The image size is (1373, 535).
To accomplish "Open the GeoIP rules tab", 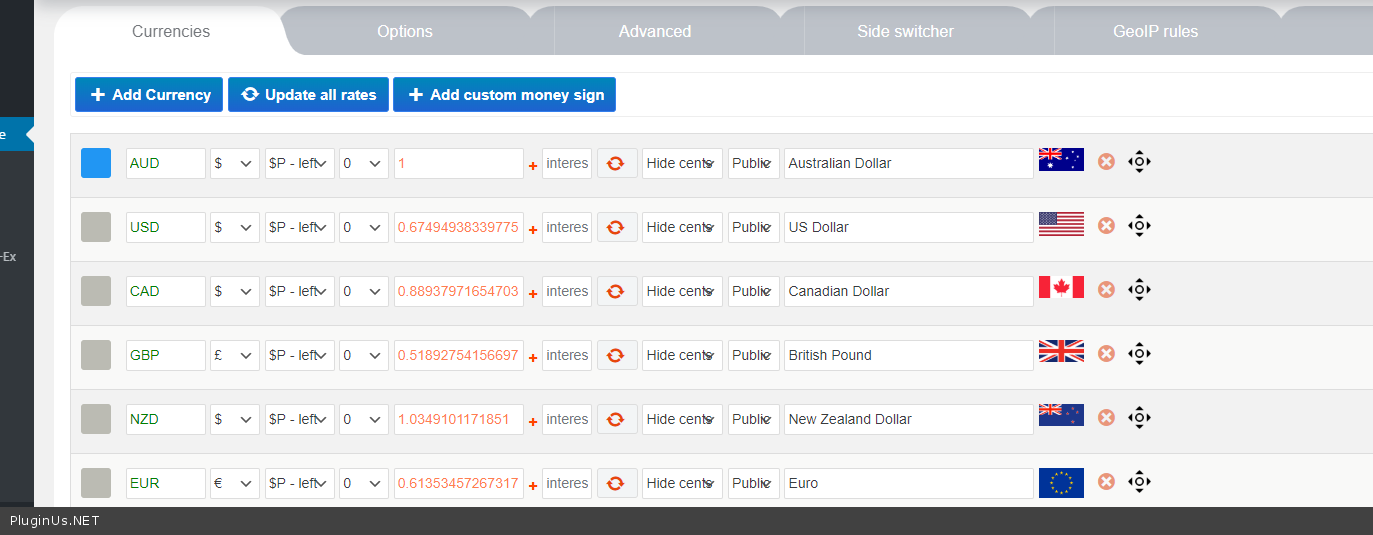I will point(1155,31).
